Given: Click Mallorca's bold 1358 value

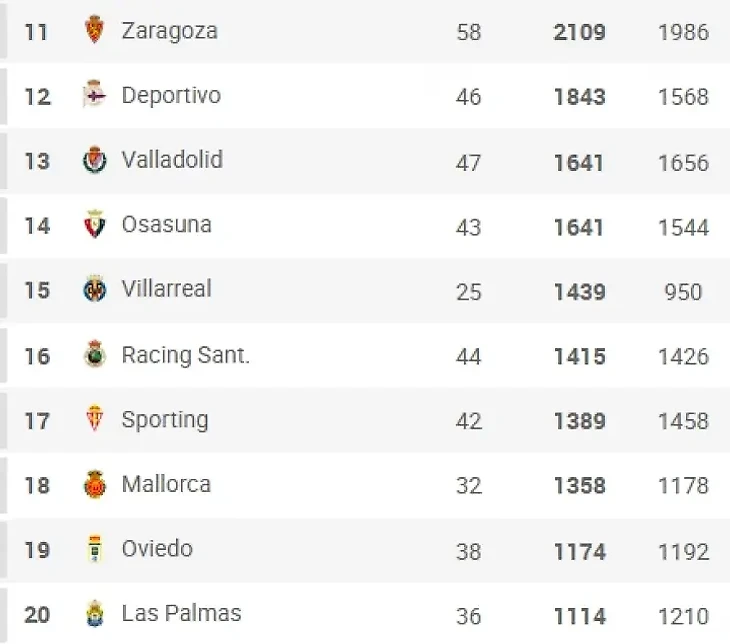Looking at the screenshot, I should (580, 486).
